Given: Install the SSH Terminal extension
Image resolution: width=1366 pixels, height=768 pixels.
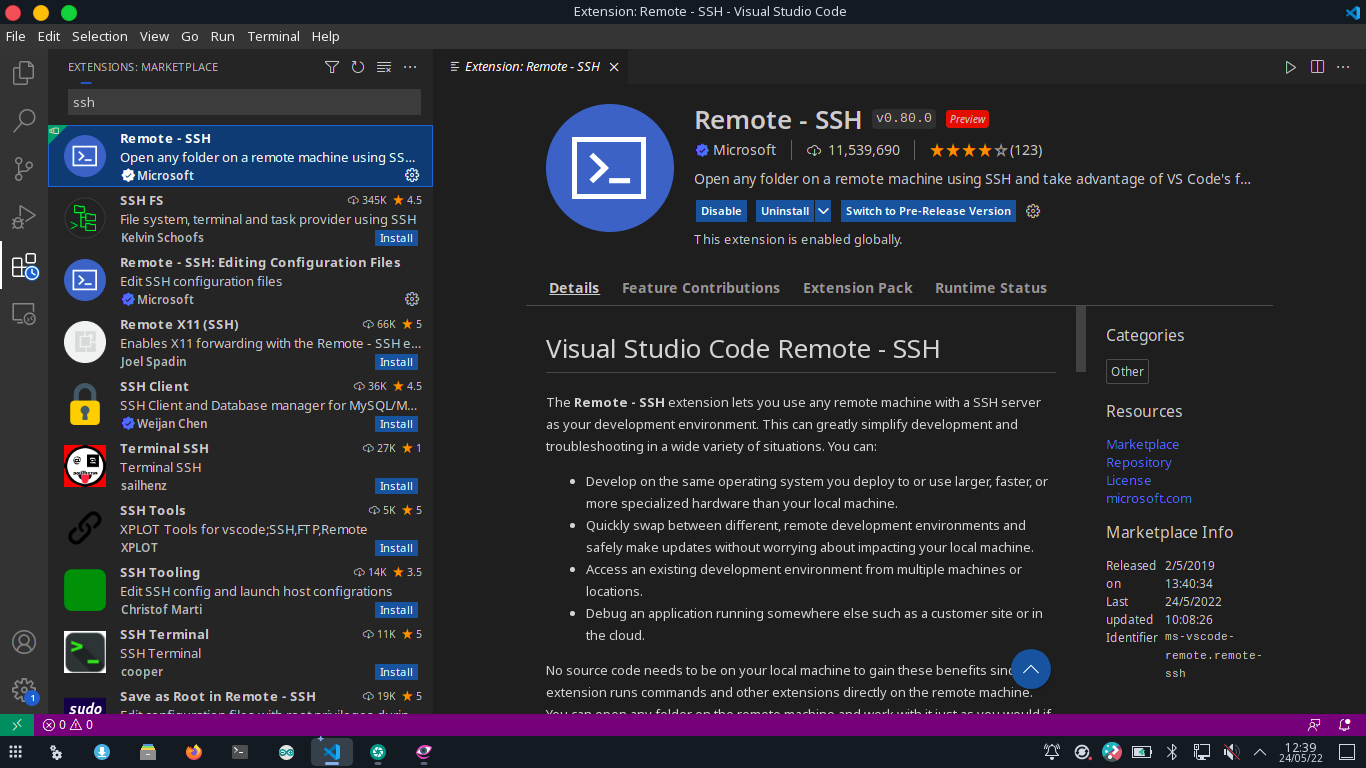Looking at the screenshot, I should click(x=397, y=672).
